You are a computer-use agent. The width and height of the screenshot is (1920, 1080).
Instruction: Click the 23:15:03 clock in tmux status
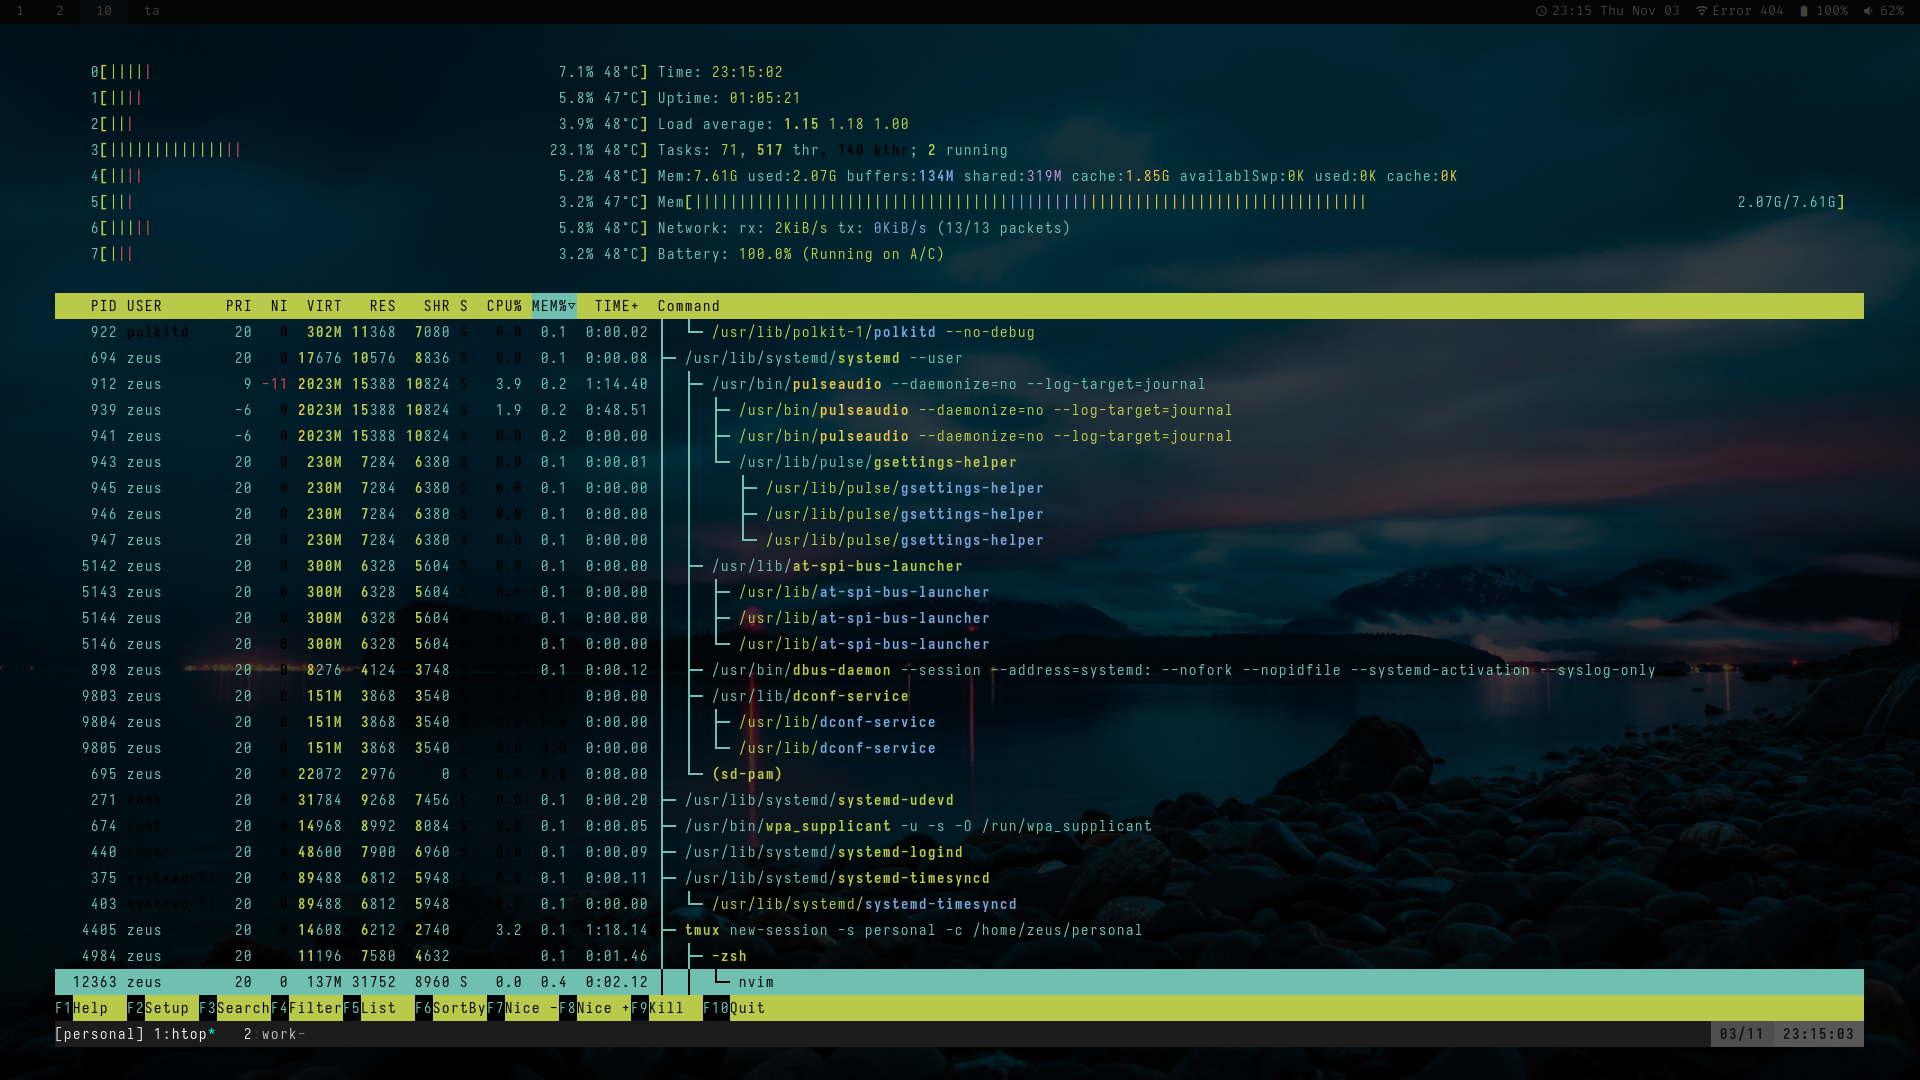pyautogui.click(x=1818, y=1034)
